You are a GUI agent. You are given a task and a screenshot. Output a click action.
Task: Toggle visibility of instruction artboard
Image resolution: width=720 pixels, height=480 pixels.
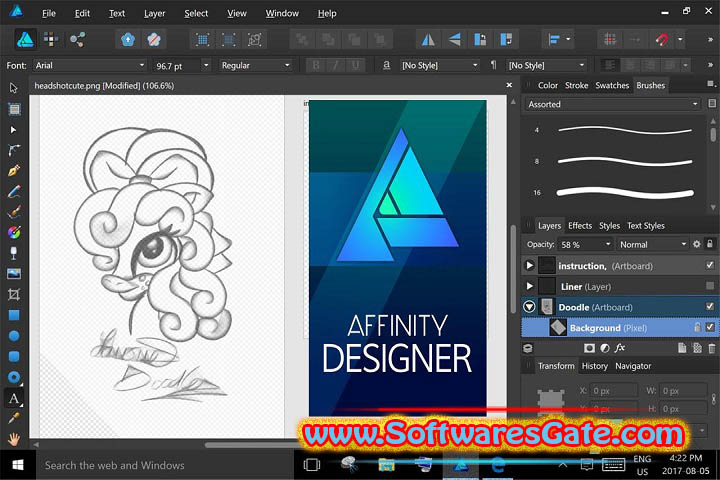[710, 265]
